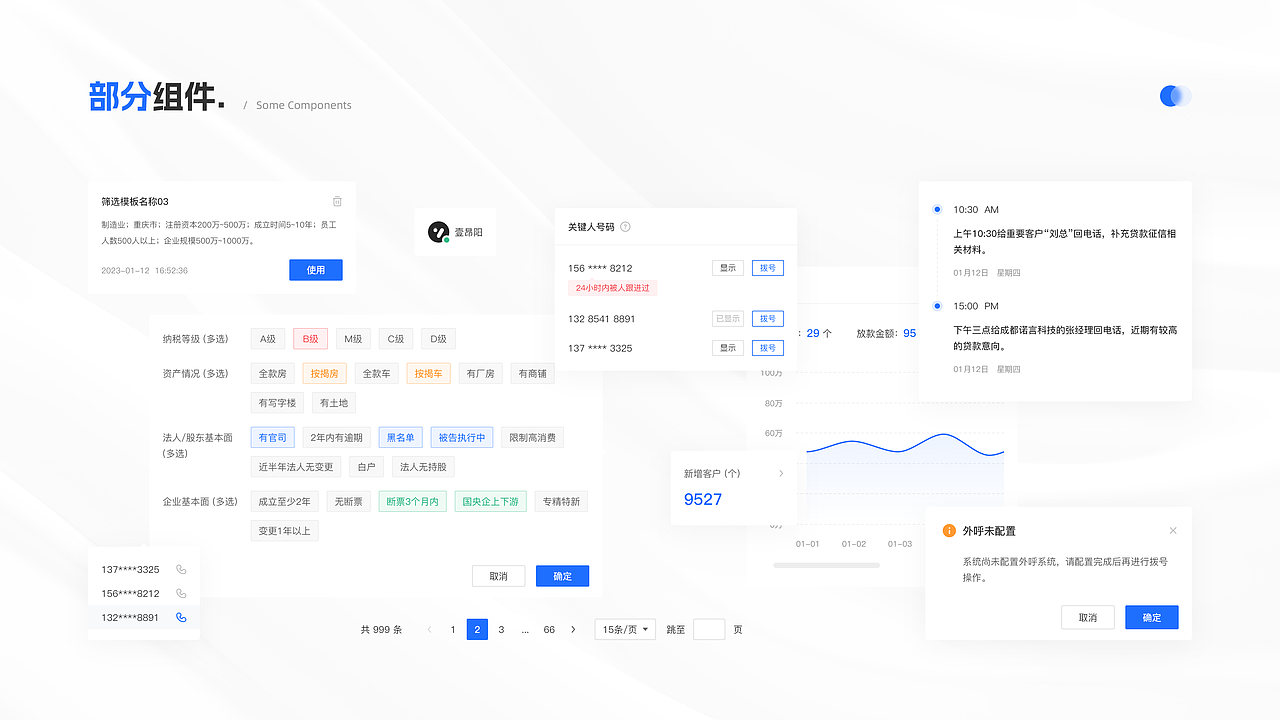The width and height of the screenshot is (1280, 720).
Task: Click 取消 in the filter panel
Action: pos(499,576)
